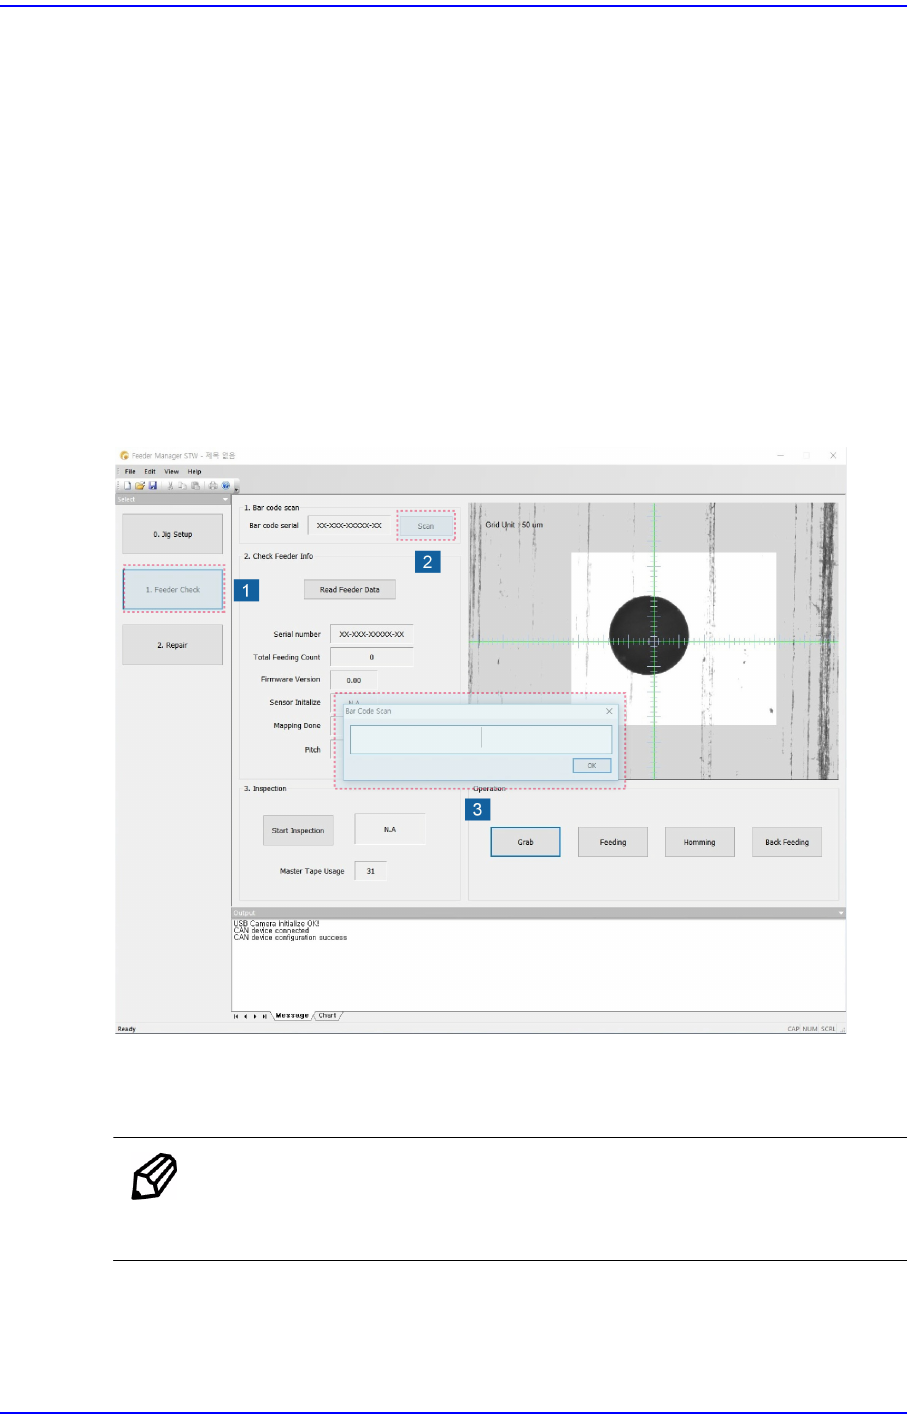Open the Edit menu
This screenshot has height=1424, width=907.
click(x=150, y=471)
